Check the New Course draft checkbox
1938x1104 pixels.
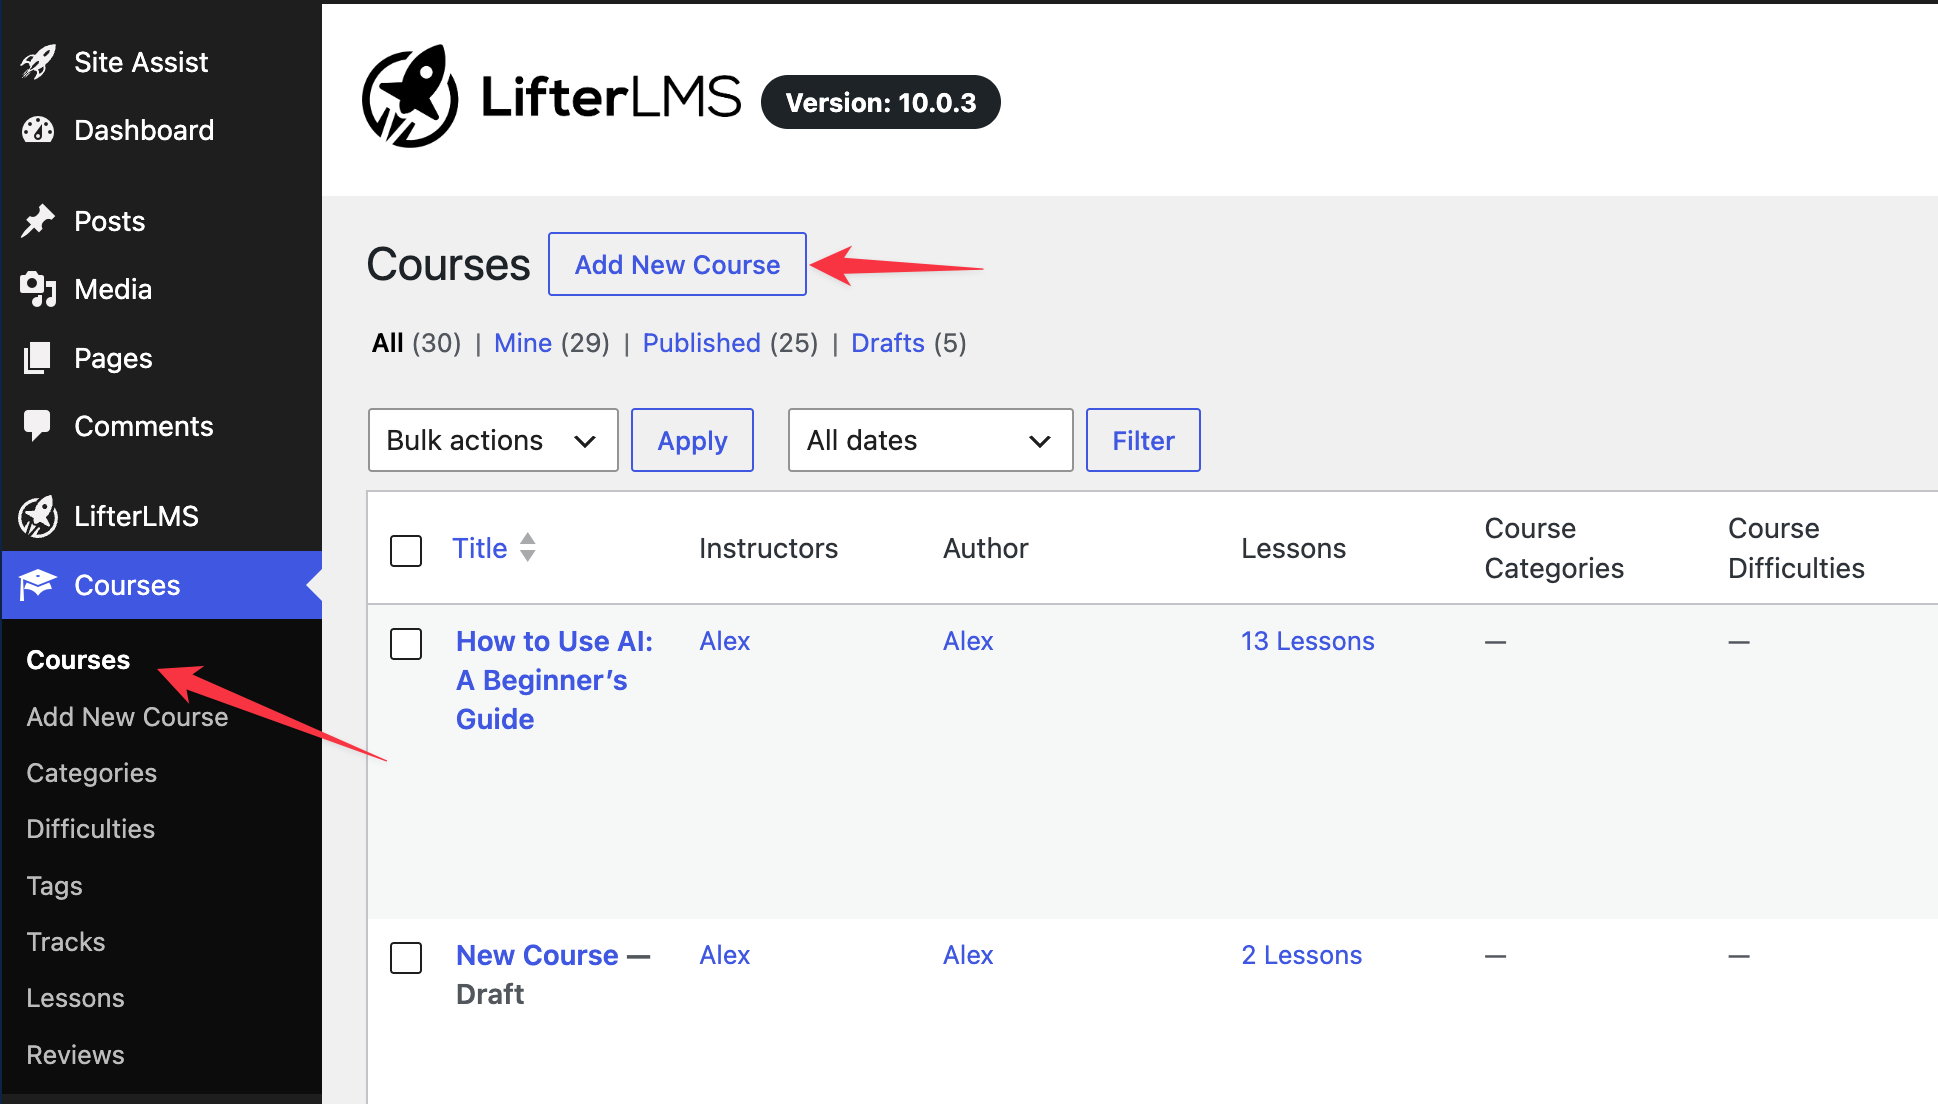click(x=406, y=958)
